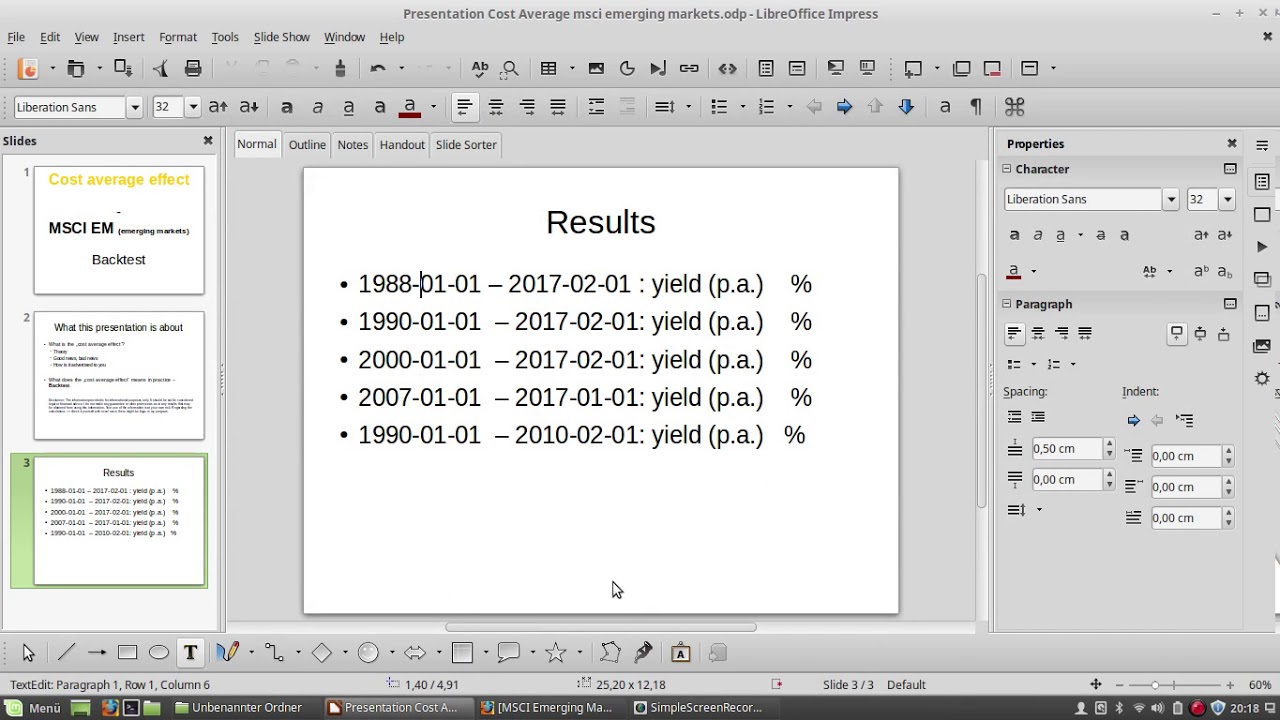Select slide 2 thumbnail What this presentation is about

119,376
